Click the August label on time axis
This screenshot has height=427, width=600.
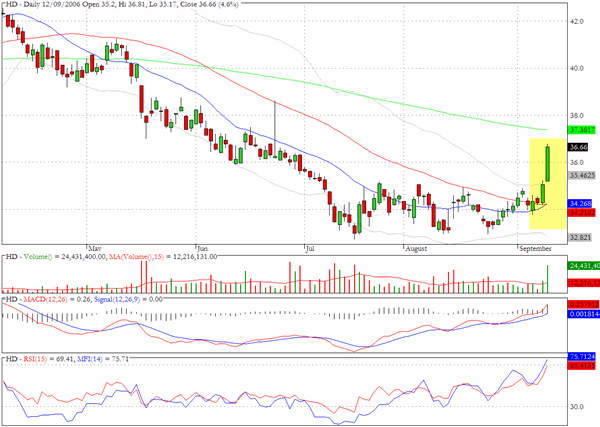click(416, 249)
